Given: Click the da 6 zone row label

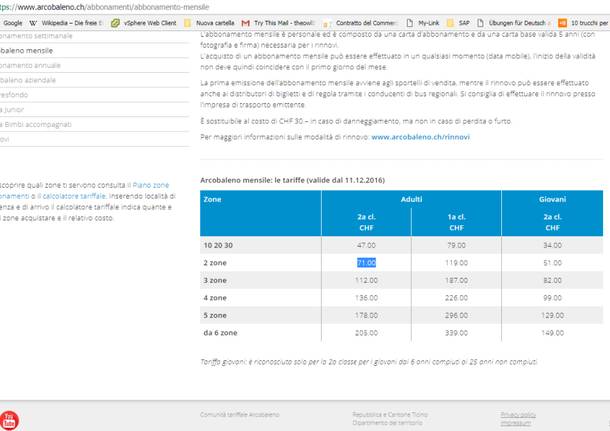Looking at the screenshot, I should (x=220, y=333).
